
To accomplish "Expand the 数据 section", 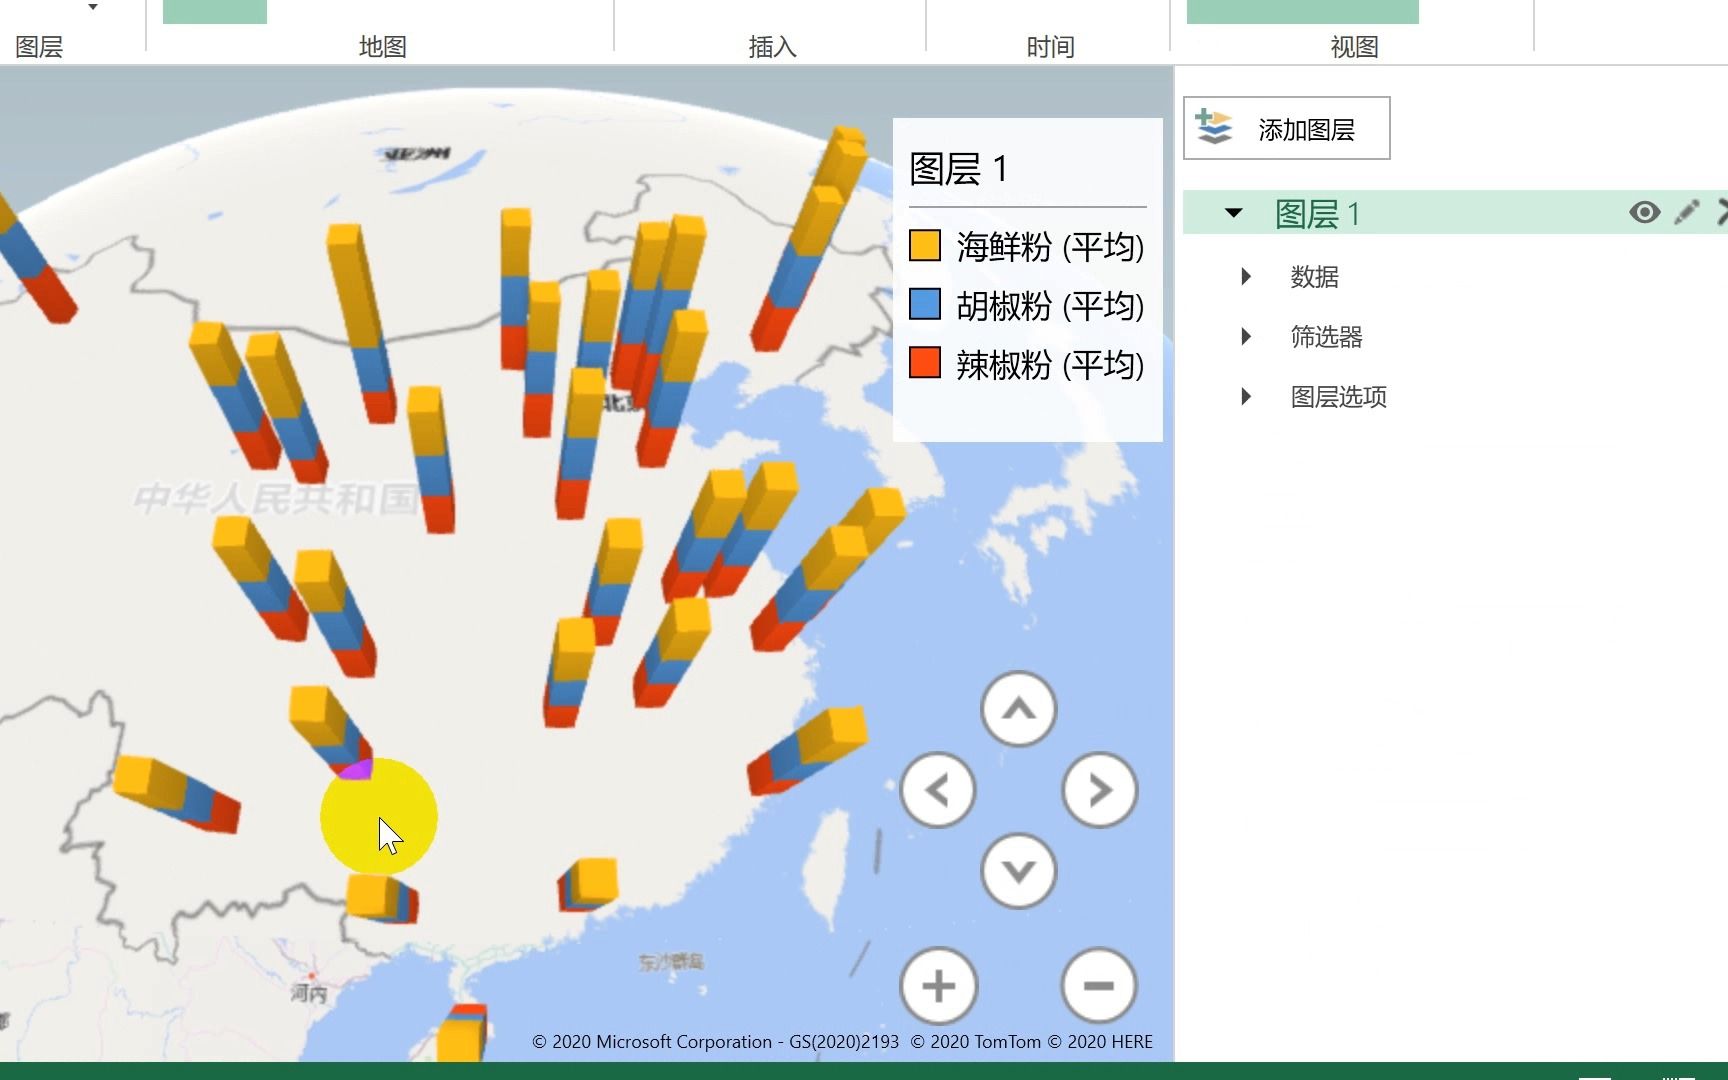I will click(x=1246, y=277).
